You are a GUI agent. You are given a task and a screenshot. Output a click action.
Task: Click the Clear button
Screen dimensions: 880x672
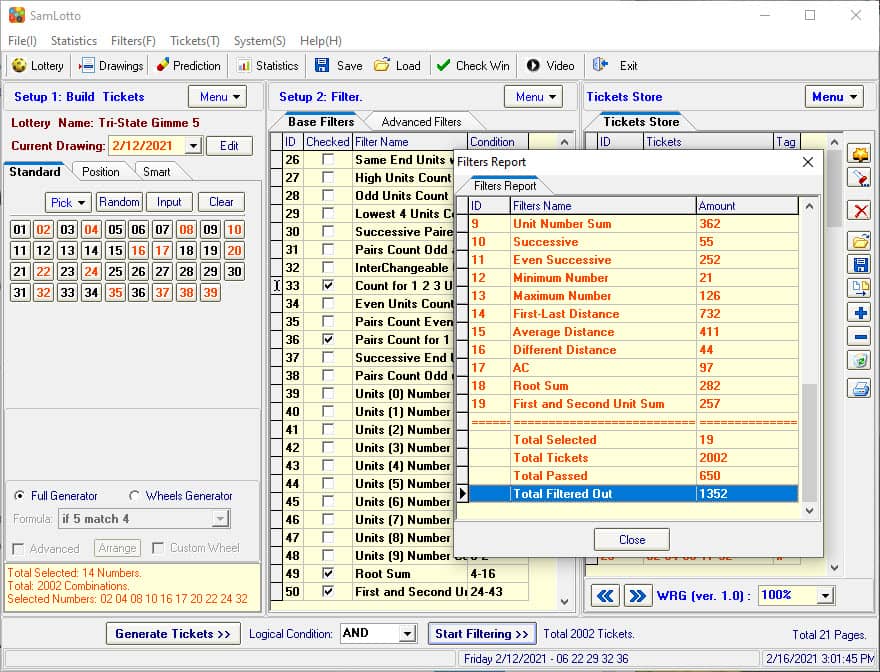221,202
